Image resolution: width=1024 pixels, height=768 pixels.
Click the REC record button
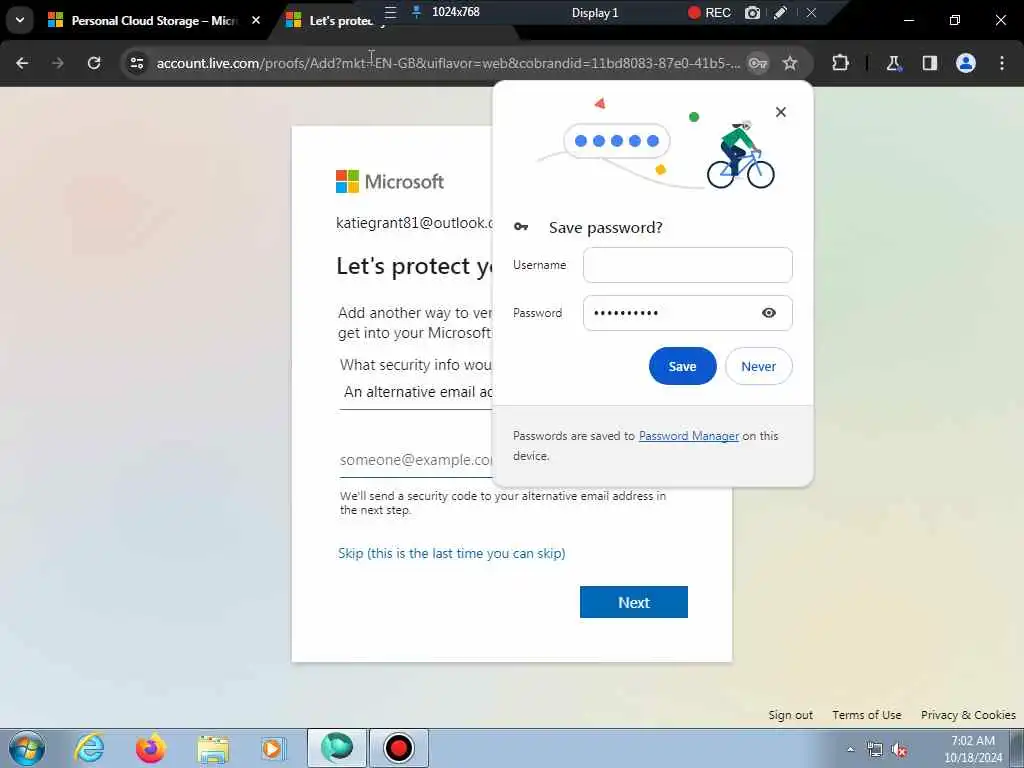[x=709, y=12]
